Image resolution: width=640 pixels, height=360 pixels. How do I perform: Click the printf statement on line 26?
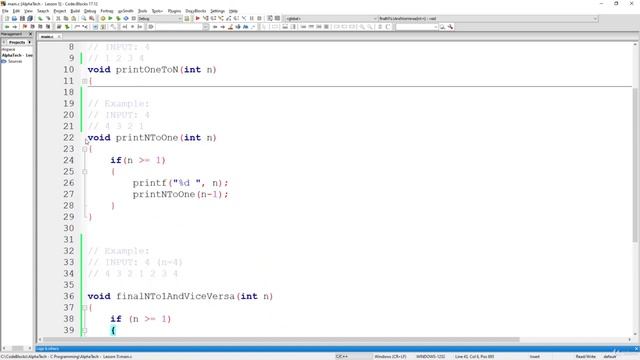[180, 183]
